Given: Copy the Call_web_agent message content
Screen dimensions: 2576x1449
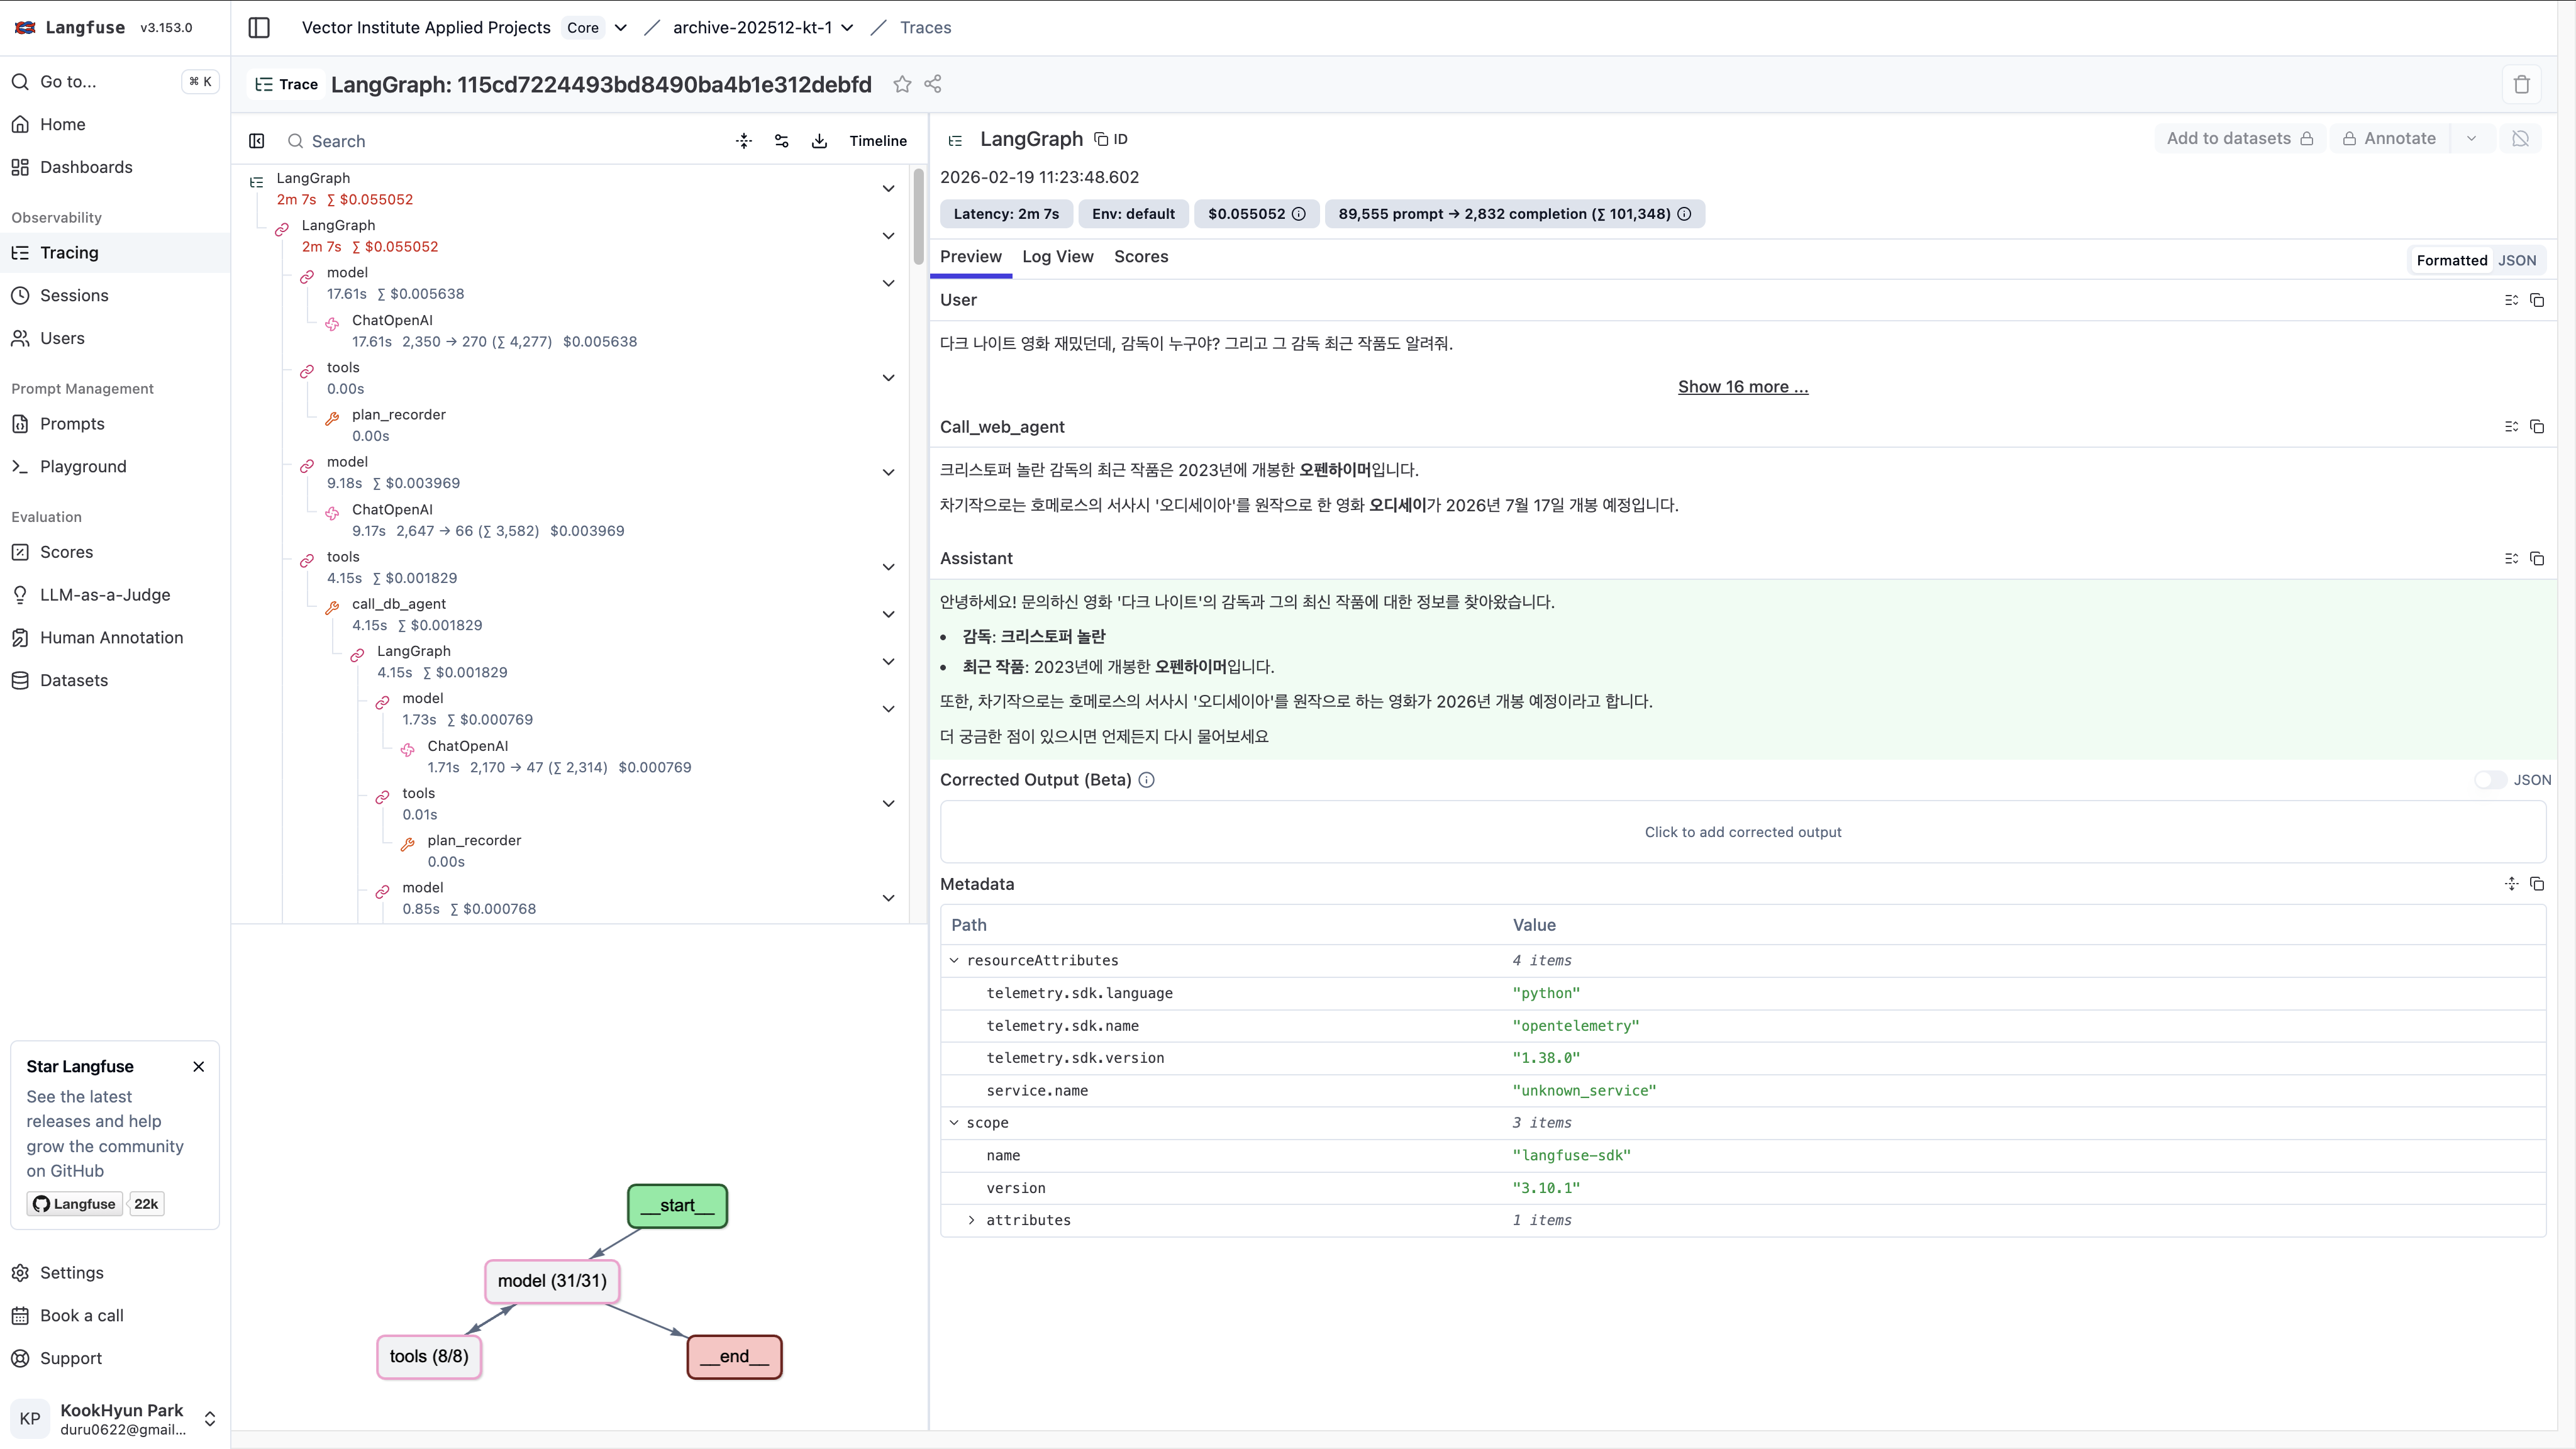Looking at the screenshot, I should (x=2537, y=427).
